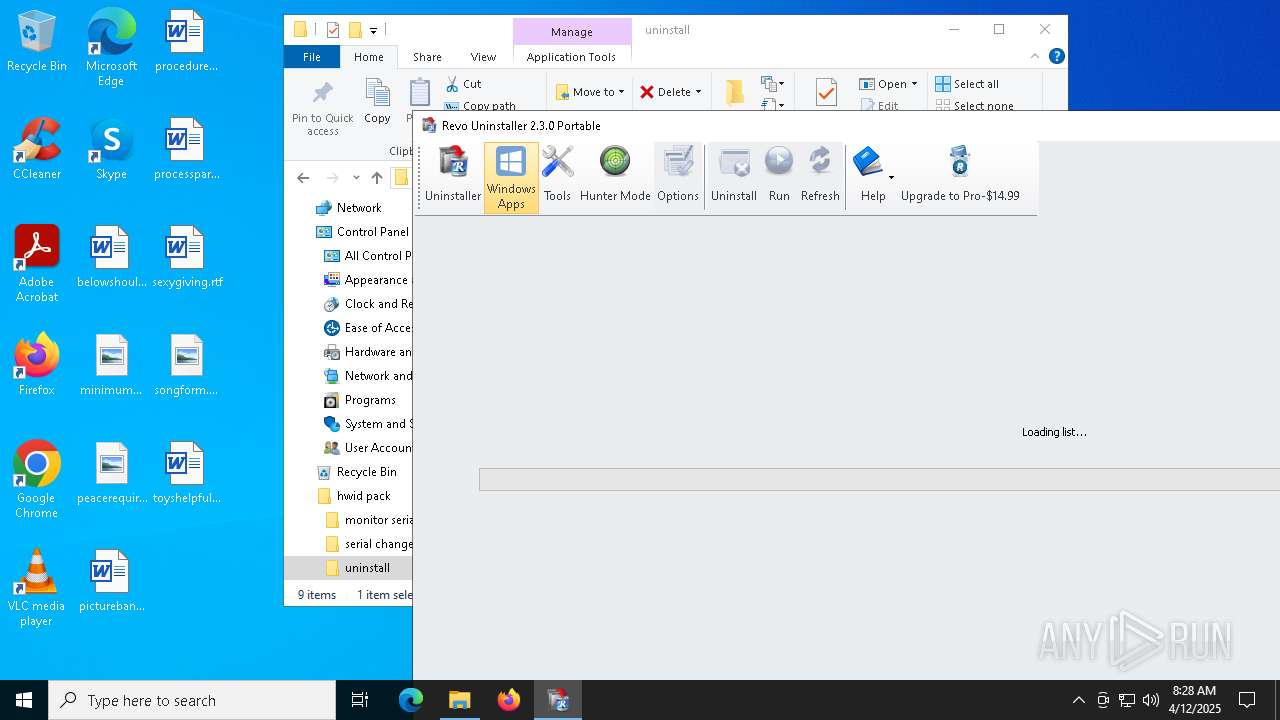Expand the Help dropdown arrow in Revo
This screenshot has height=720, width=1280.
[891, 178]
